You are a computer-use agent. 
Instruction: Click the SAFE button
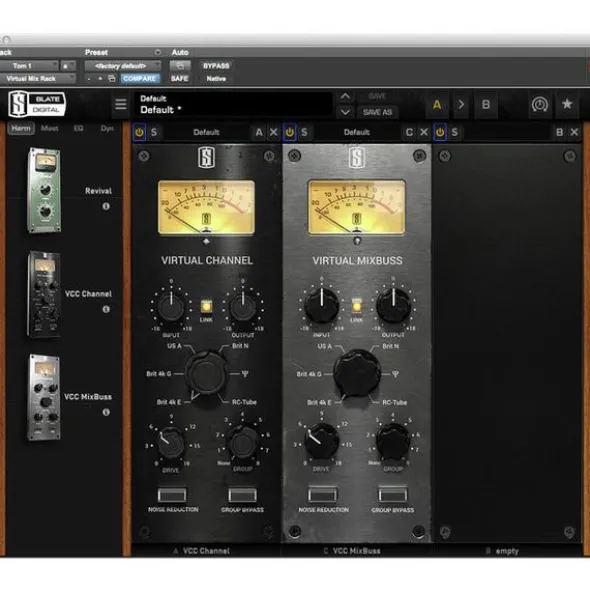(179, 78)
